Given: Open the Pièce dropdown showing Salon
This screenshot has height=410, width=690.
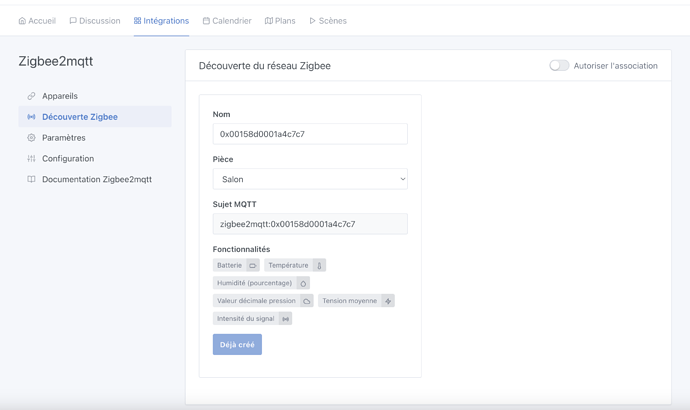Looking at the screenshot, I should 310,179.
